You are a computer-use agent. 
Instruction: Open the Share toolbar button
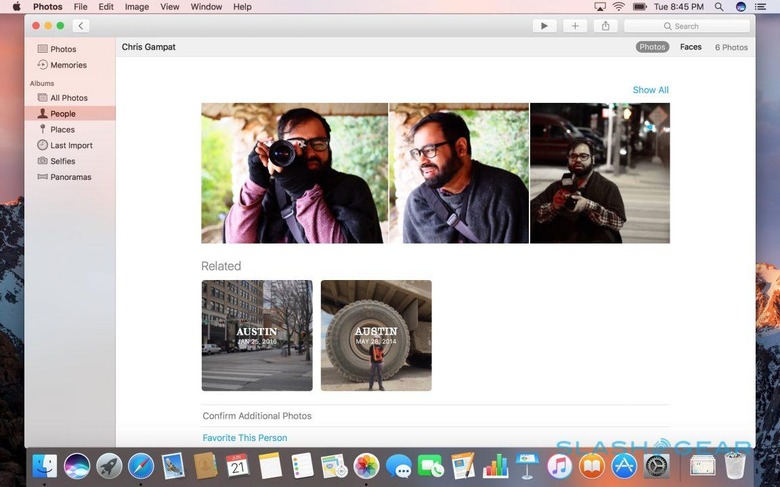click(604, 26)
